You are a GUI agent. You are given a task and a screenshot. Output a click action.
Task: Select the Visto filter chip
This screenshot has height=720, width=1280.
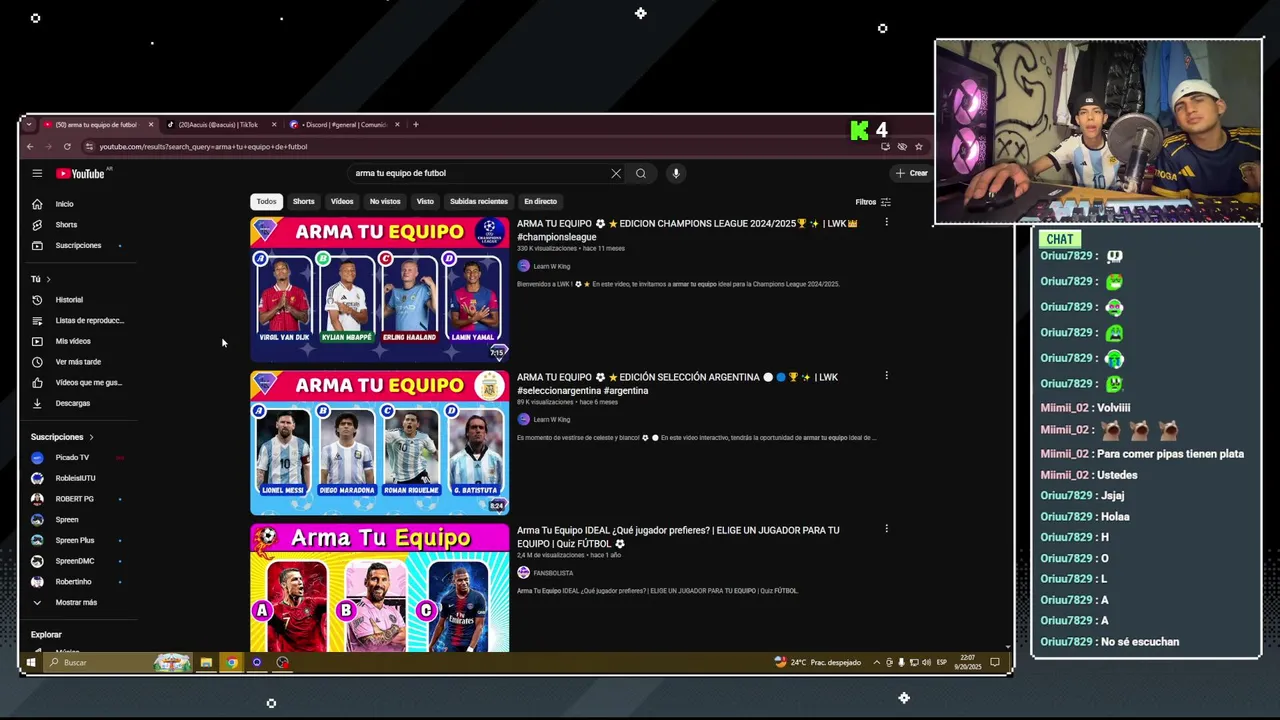coord(425,201)
